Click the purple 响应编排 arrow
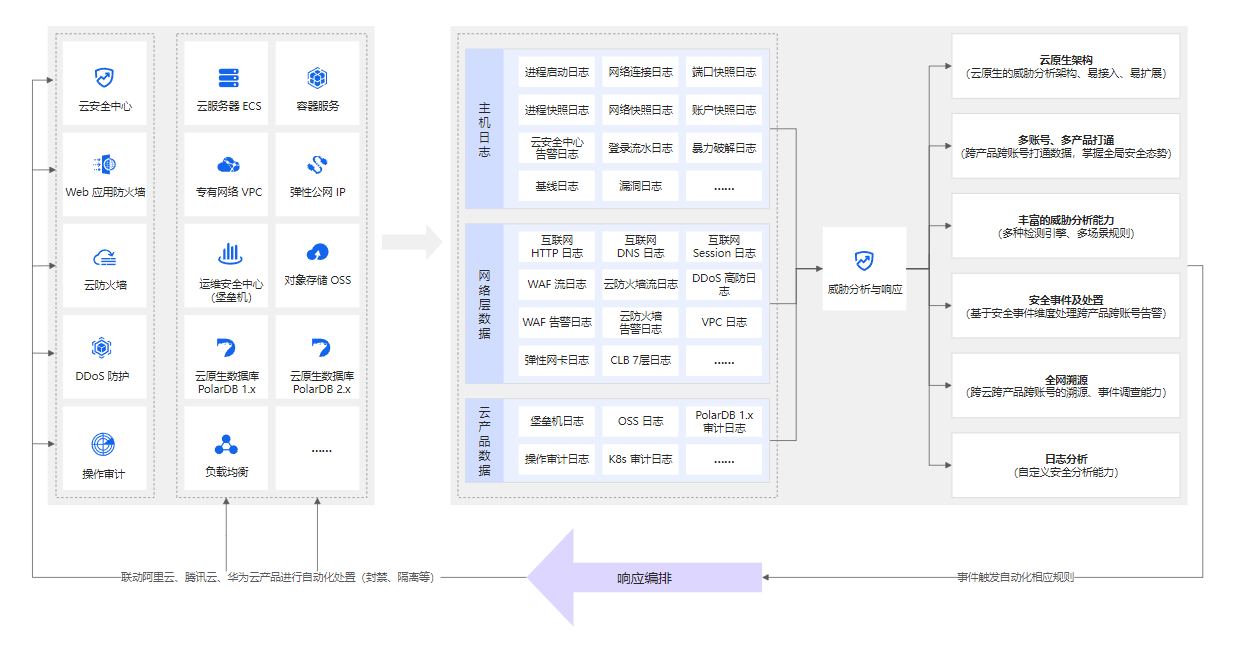Viewport: 1234px width, 649px height. click(x=644, y=578)
